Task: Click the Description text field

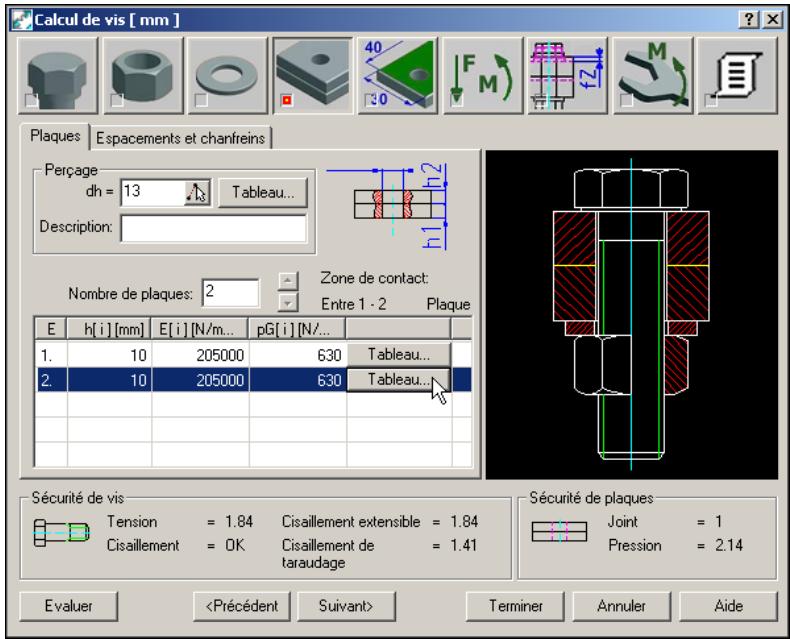Action: (214, 229)
